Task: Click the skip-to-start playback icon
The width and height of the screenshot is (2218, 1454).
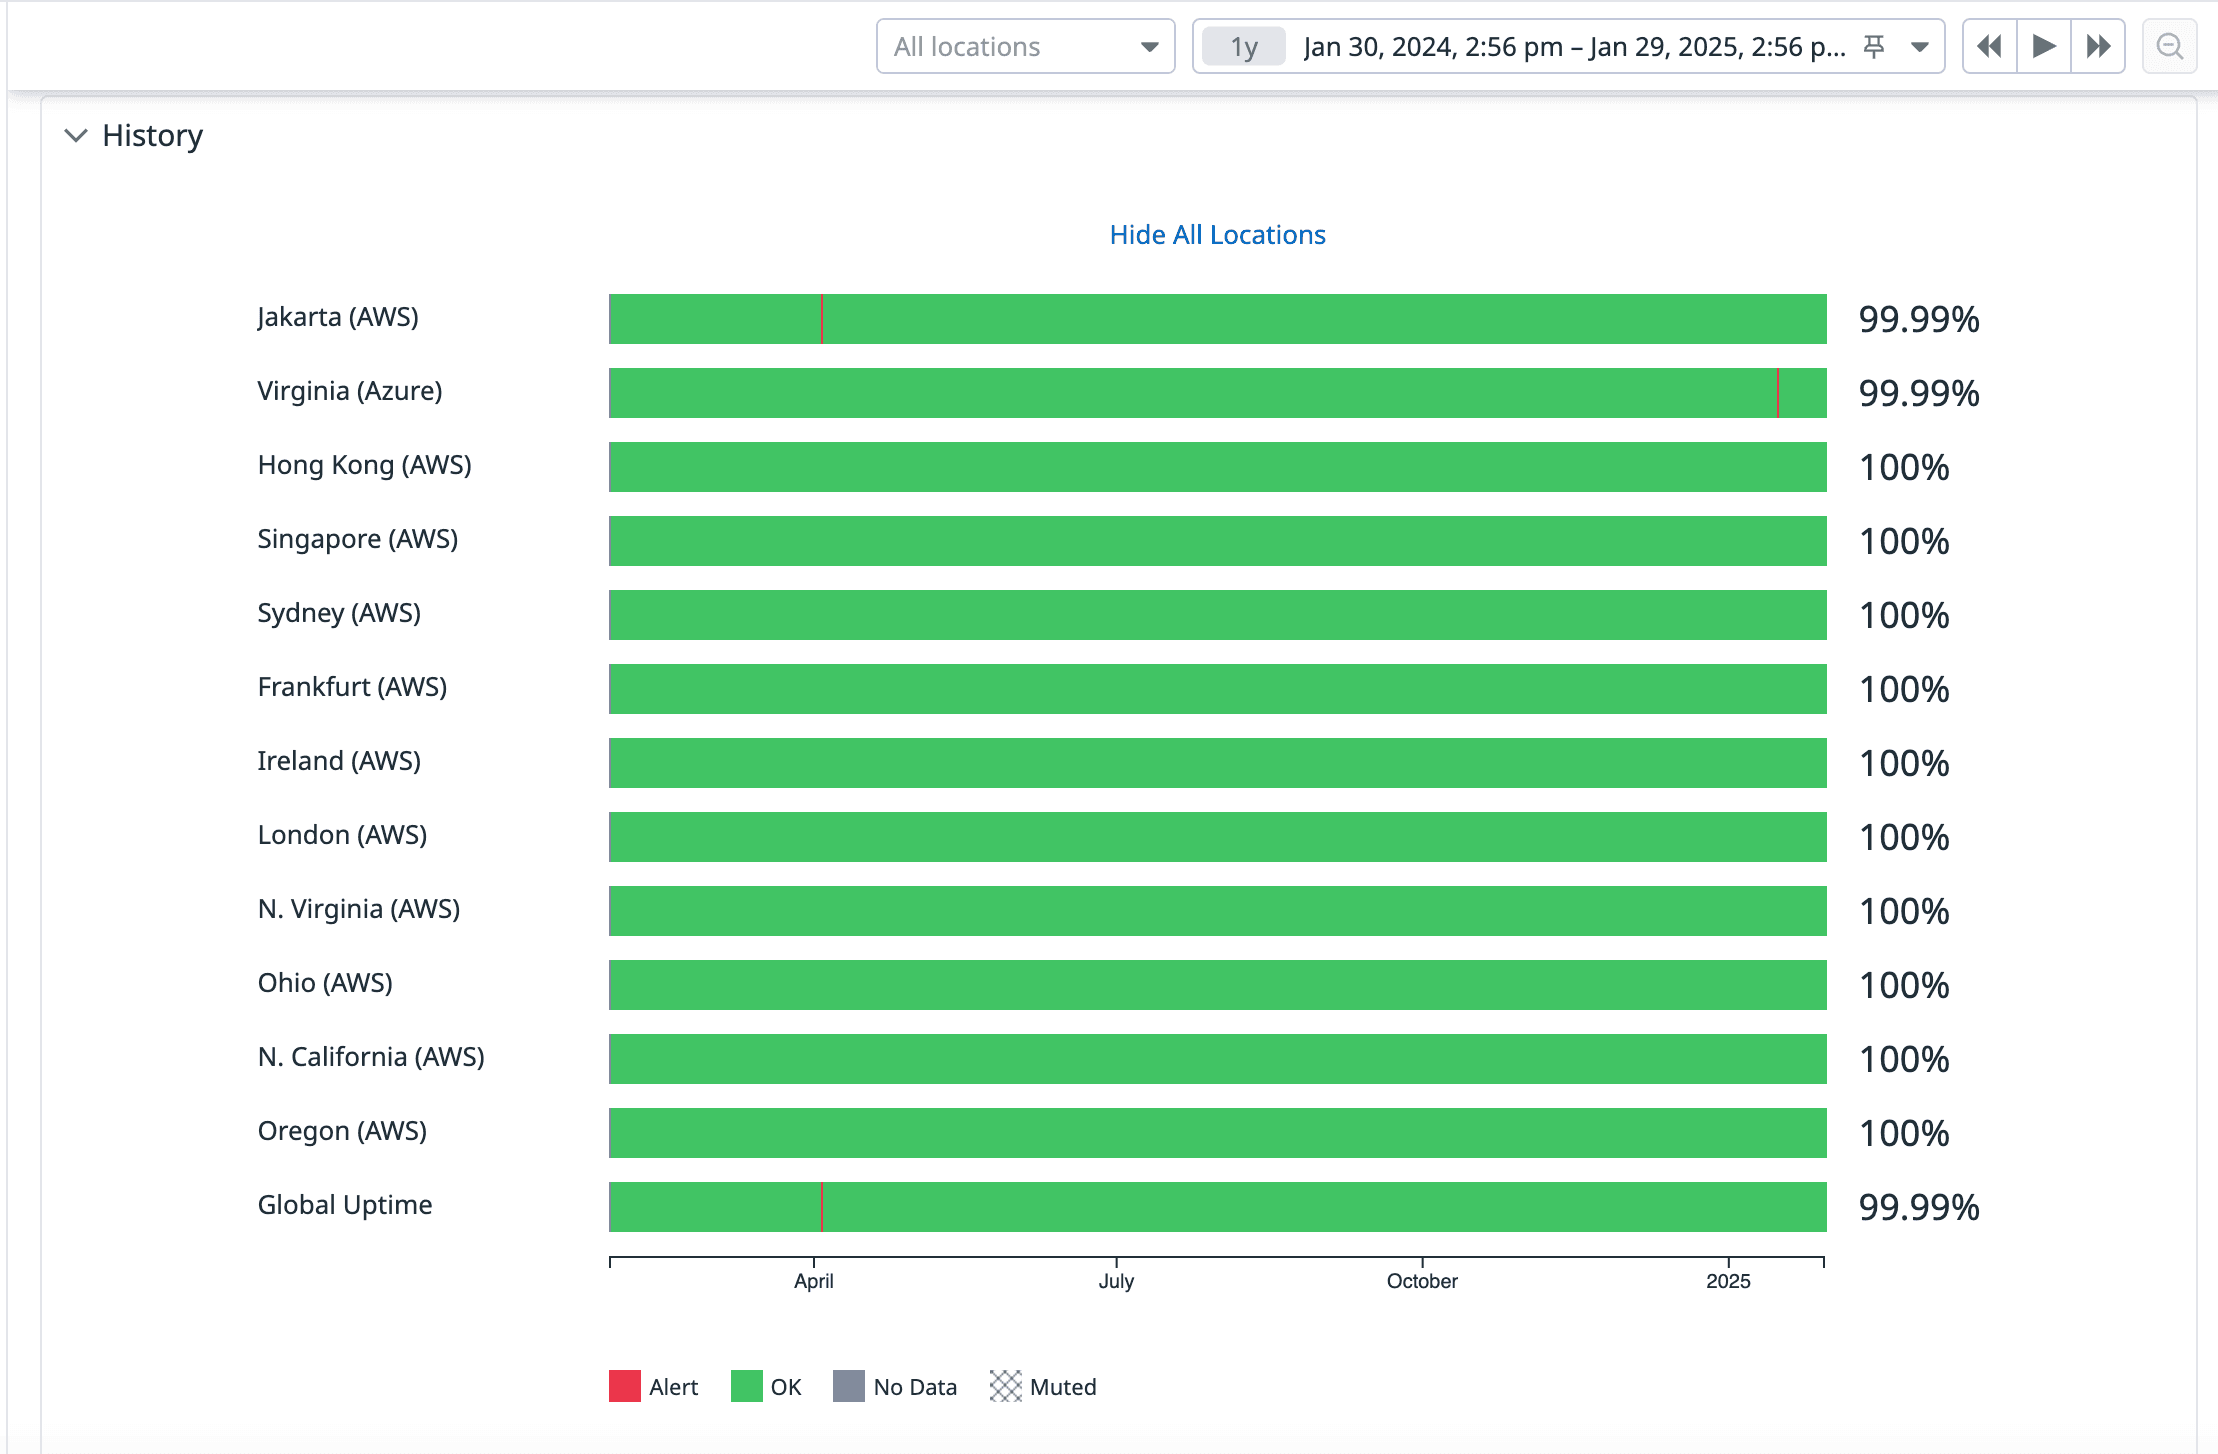Action: tap(1988, 45)
